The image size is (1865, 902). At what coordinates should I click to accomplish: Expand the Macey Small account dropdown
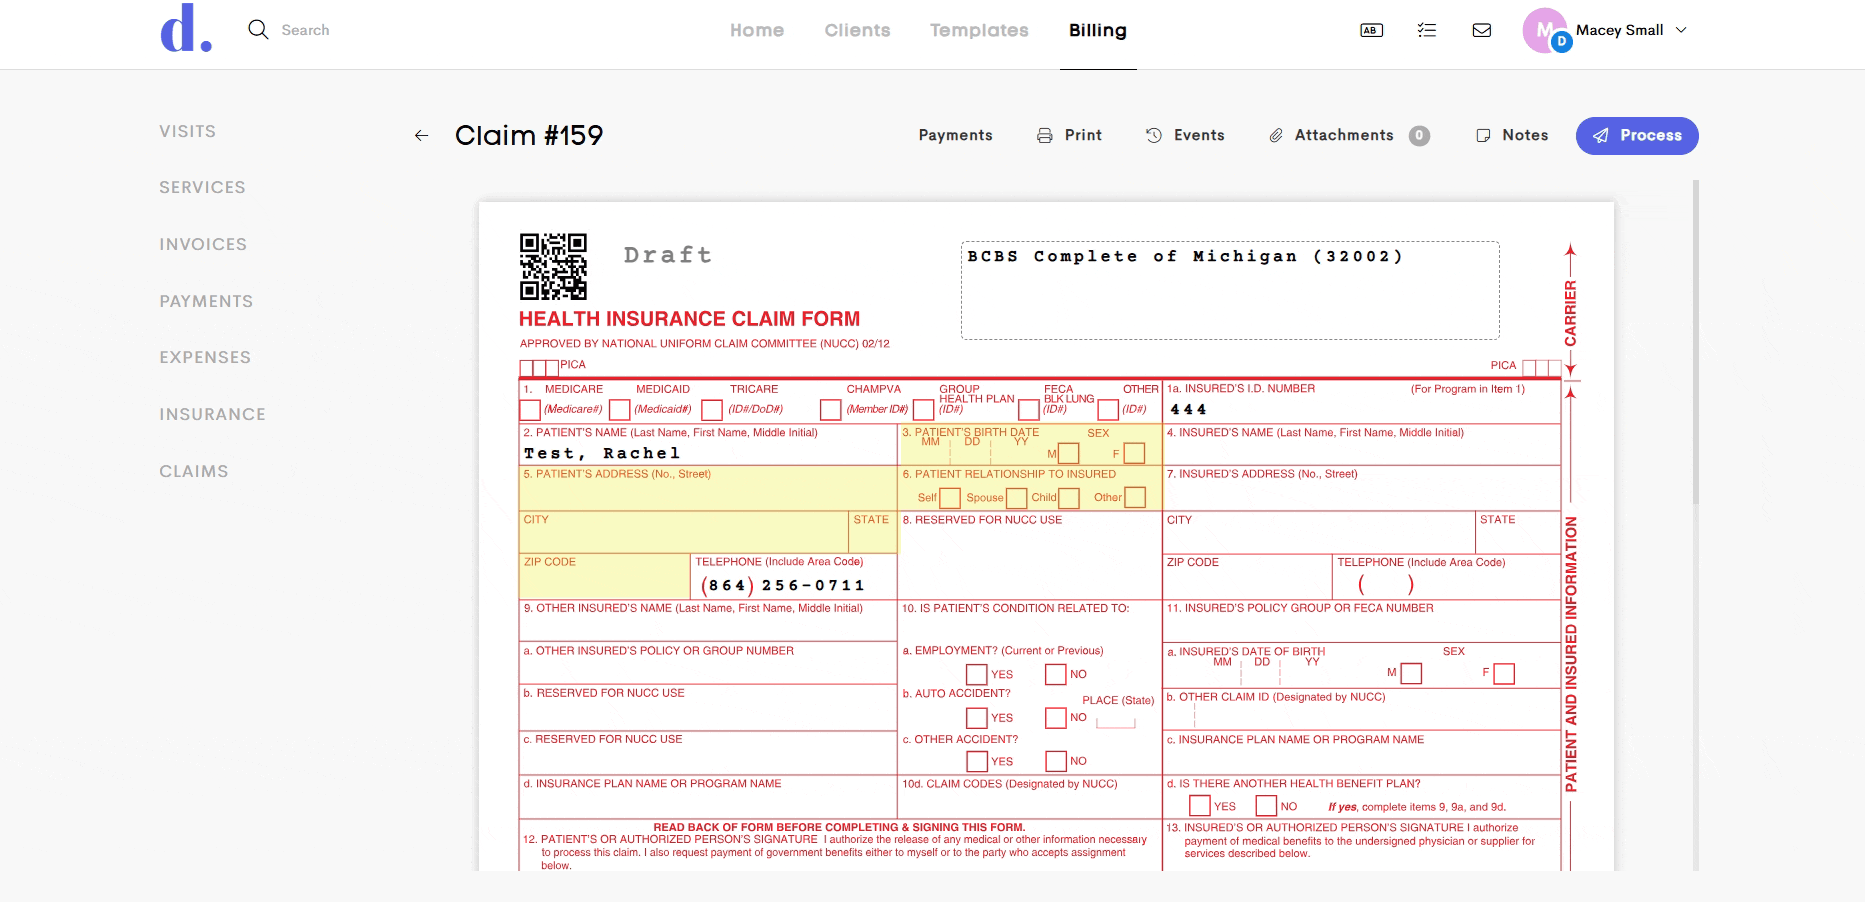click(x=1681, y=30)
